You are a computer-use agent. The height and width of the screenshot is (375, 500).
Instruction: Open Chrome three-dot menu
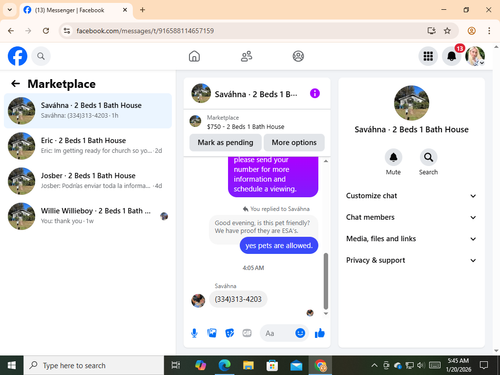[489, 31]
